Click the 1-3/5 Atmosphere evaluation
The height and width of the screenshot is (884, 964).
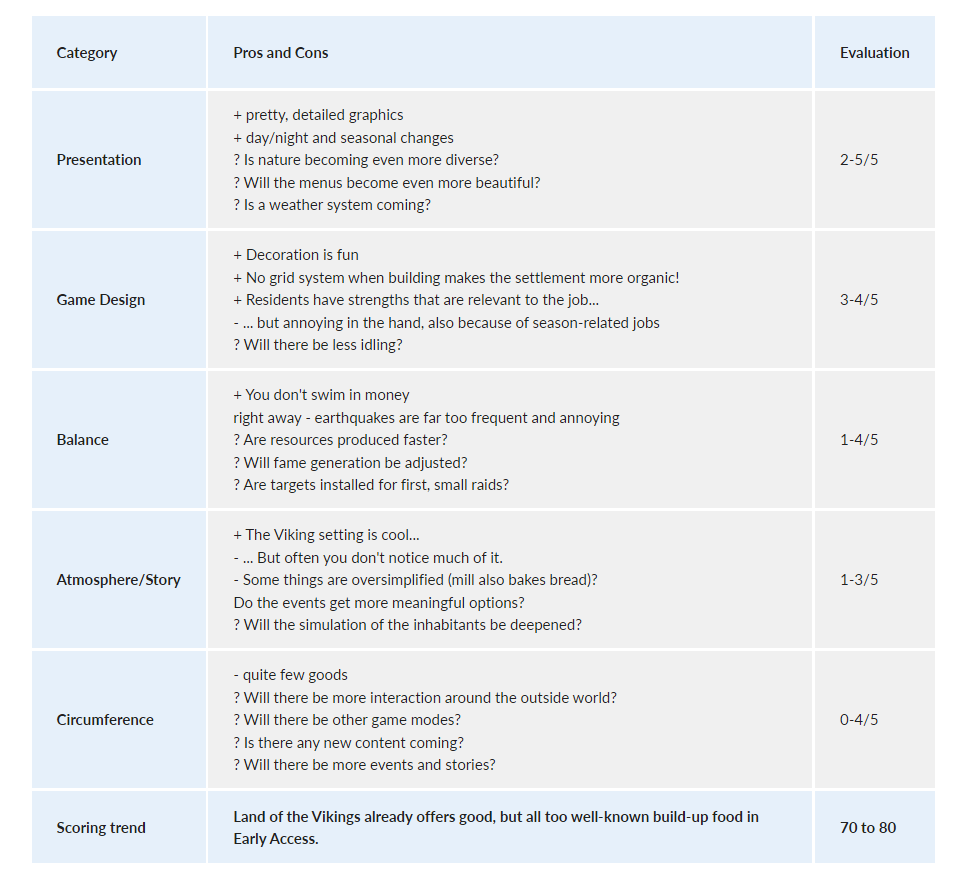[859, 580]
